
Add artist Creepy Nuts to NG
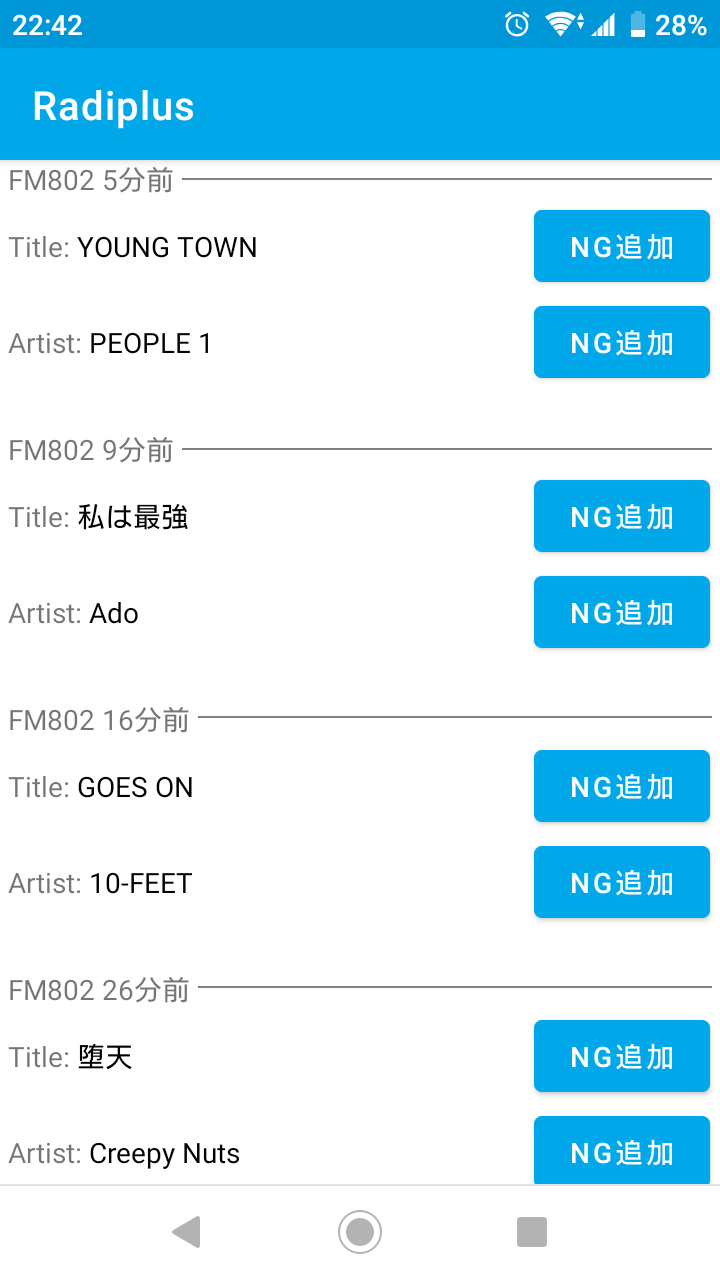pyautogui.click(x=621, y=1152)
